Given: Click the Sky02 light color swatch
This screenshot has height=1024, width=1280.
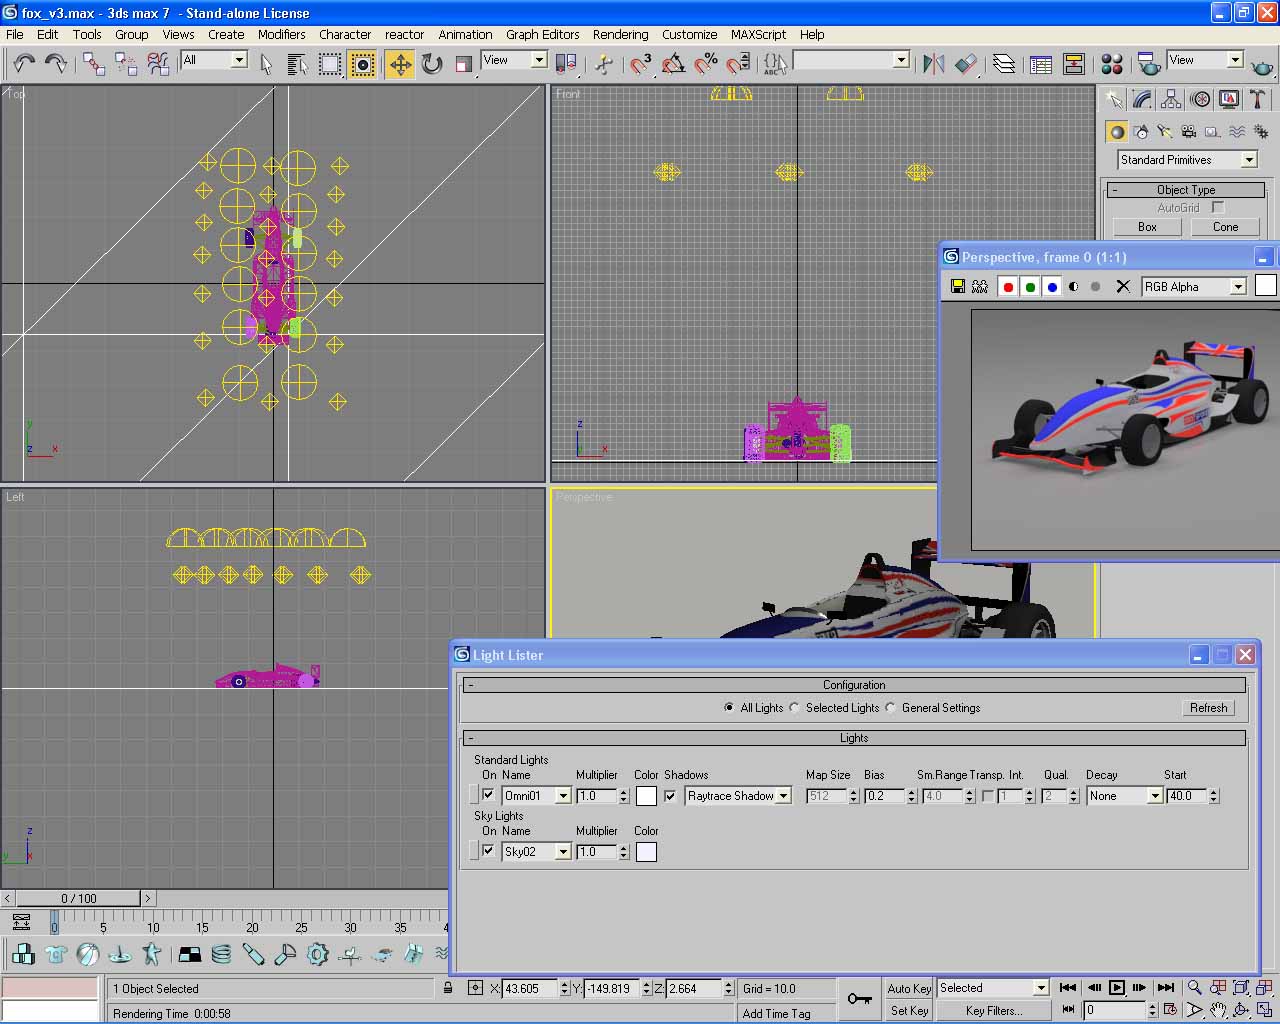Looking at the screenshot, I should (x=646, y=852).
